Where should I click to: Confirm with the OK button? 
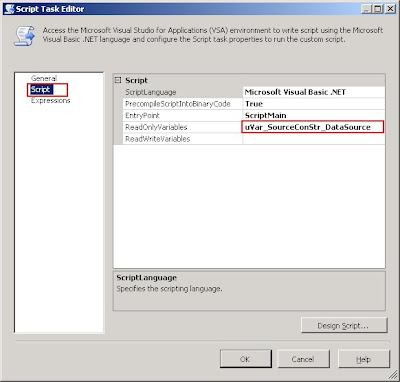pyautogui.click(x=245, y=359)
